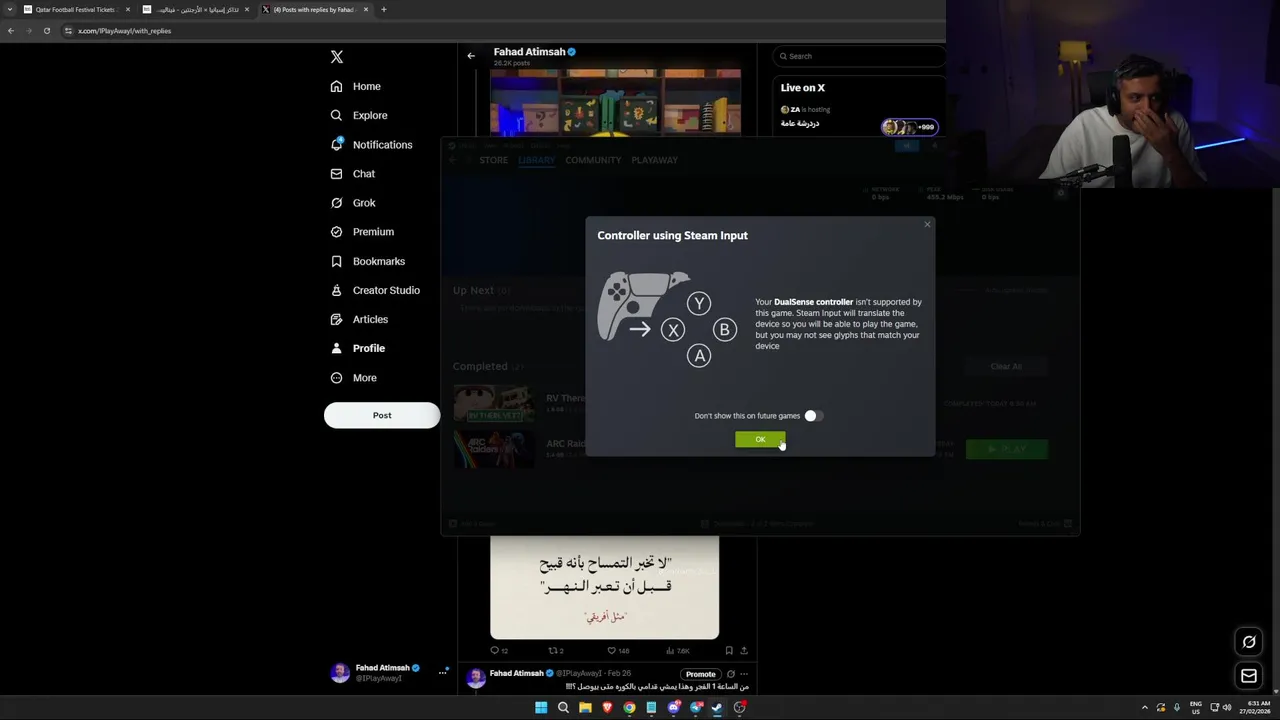Screen dimensions: 1280x720
Task: Bookmark the quote image post
Action: point(729,650)
